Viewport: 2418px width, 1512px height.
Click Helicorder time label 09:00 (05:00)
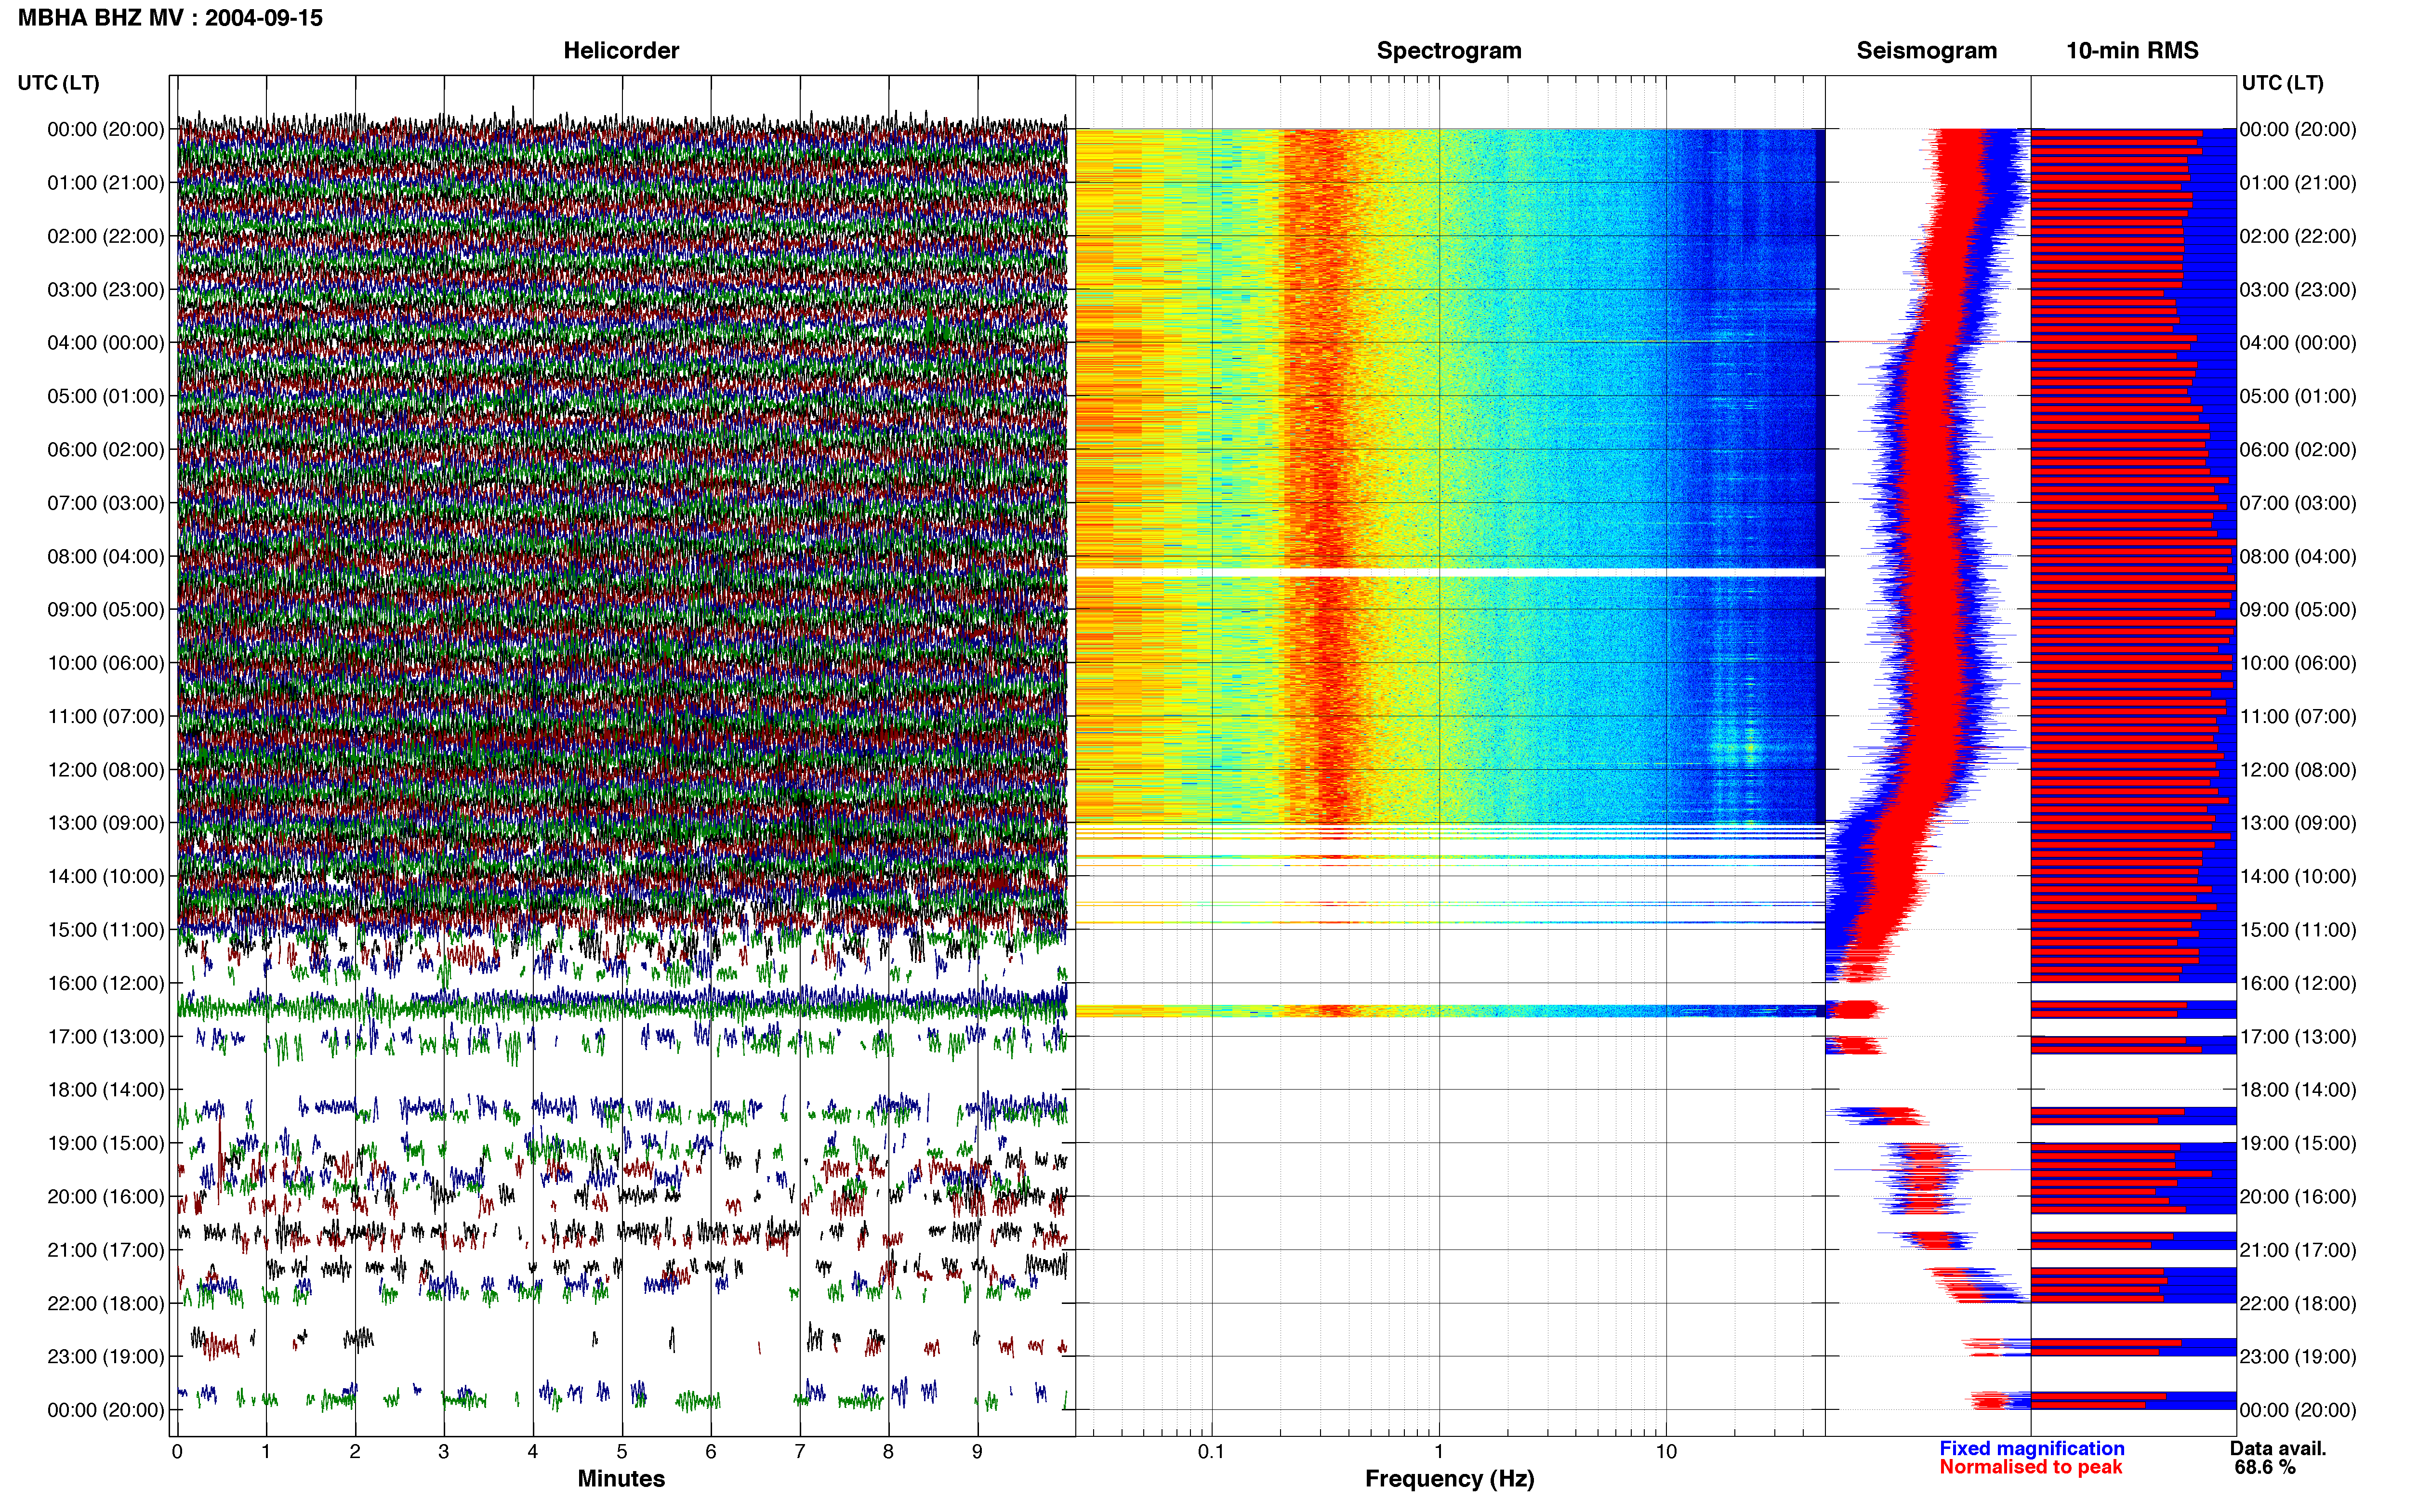pos(106,609)
